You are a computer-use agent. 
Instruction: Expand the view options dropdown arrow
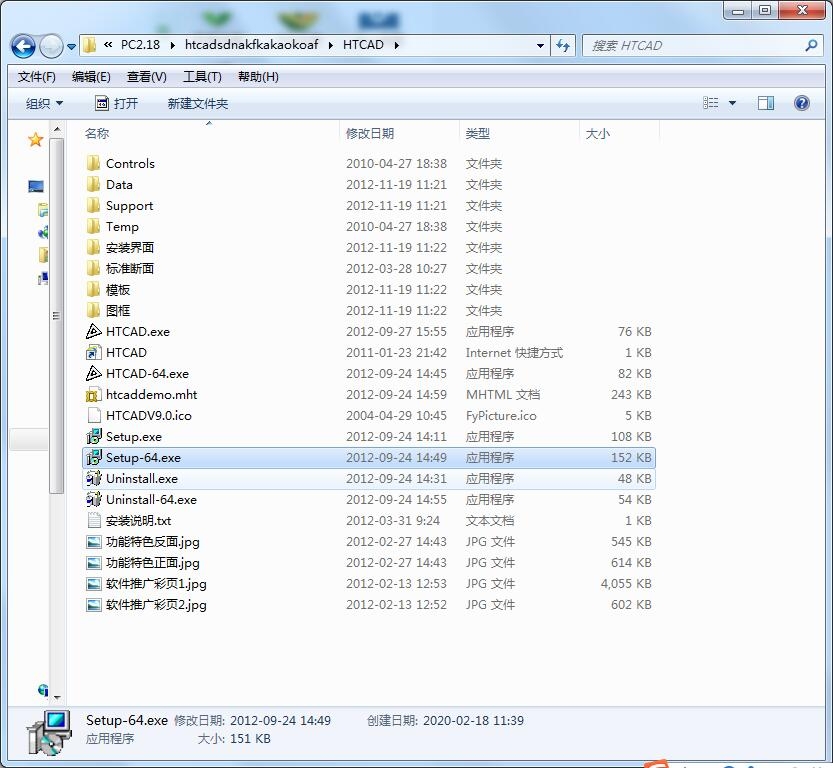point(732,103)
